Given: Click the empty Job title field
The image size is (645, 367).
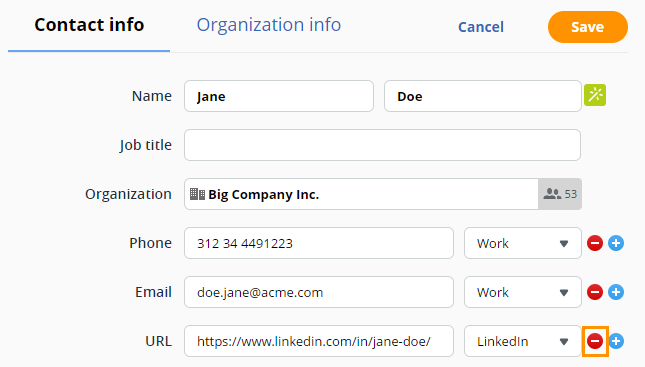Looking at the screenshot, I should [383, 145].
